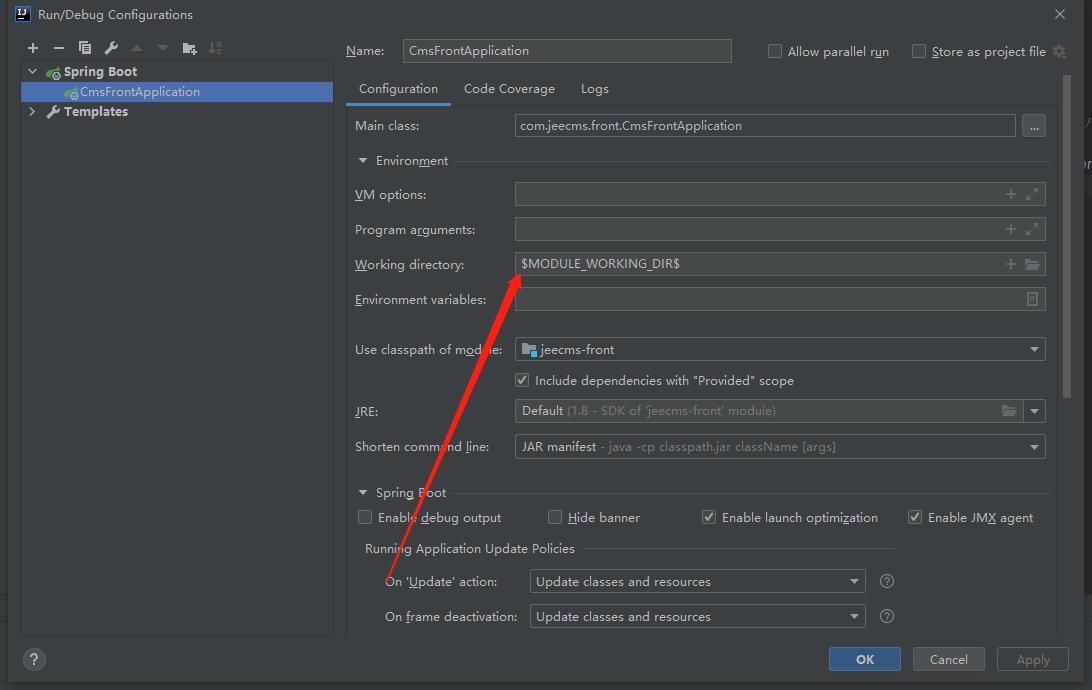The width and height of the screenshot is (1092, 690).
Task: Open Environment variables editor icon
Action: point(1032,299)
